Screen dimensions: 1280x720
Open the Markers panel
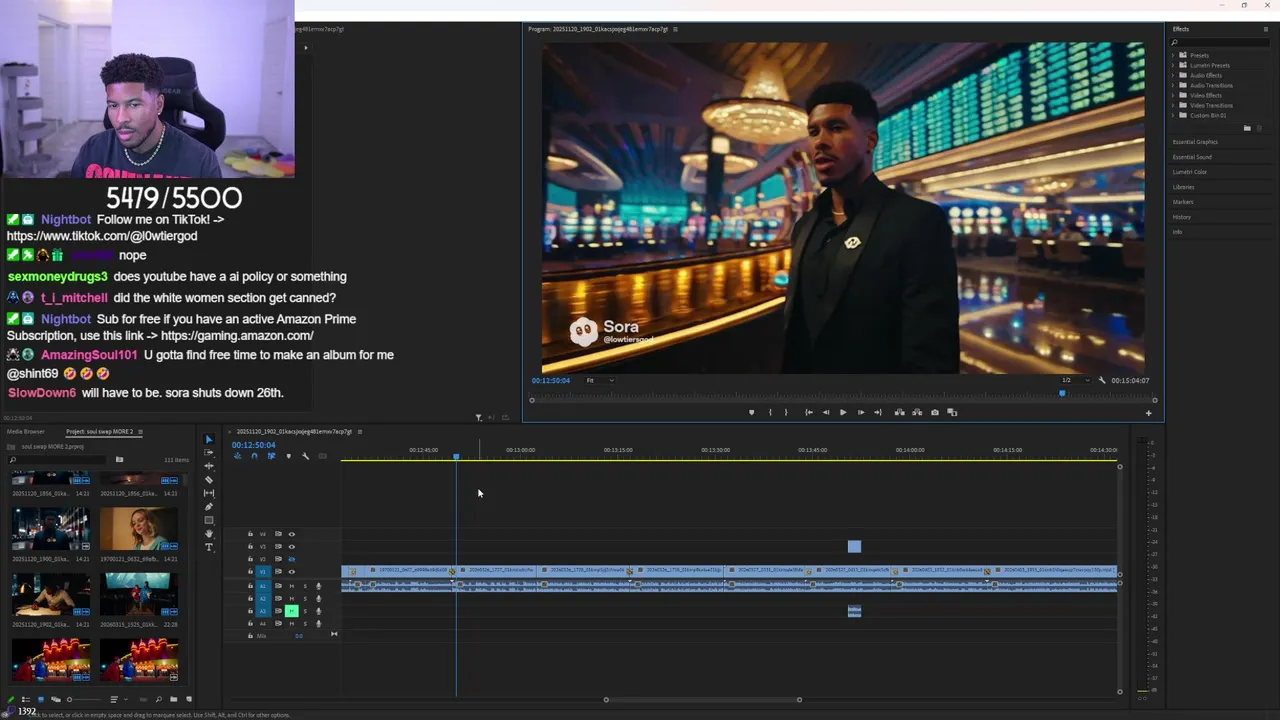point(1183,202)
